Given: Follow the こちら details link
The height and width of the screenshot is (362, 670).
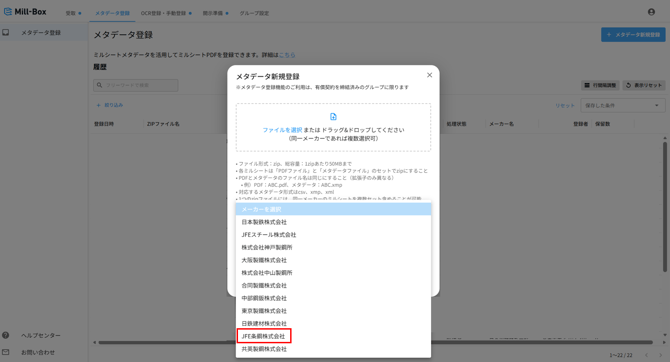Looking at the screenshot, I should (287, 55).
